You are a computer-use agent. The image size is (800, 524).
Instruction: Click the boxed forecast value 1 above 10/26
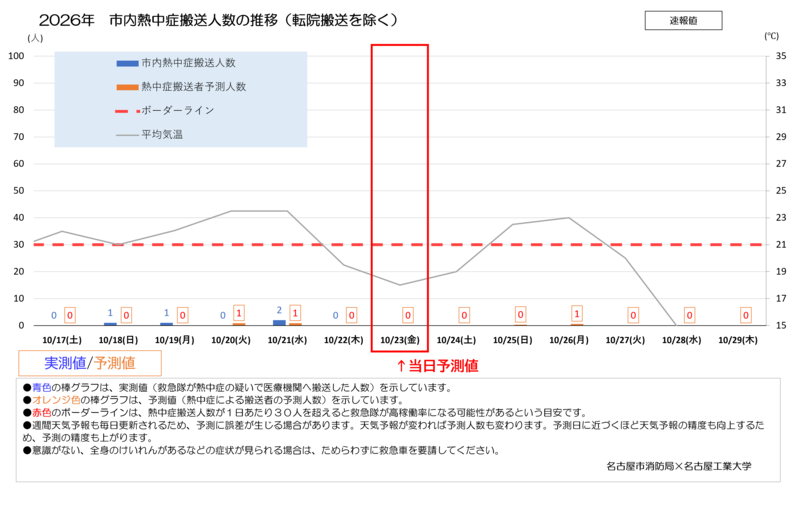click(x=577, y=313)
